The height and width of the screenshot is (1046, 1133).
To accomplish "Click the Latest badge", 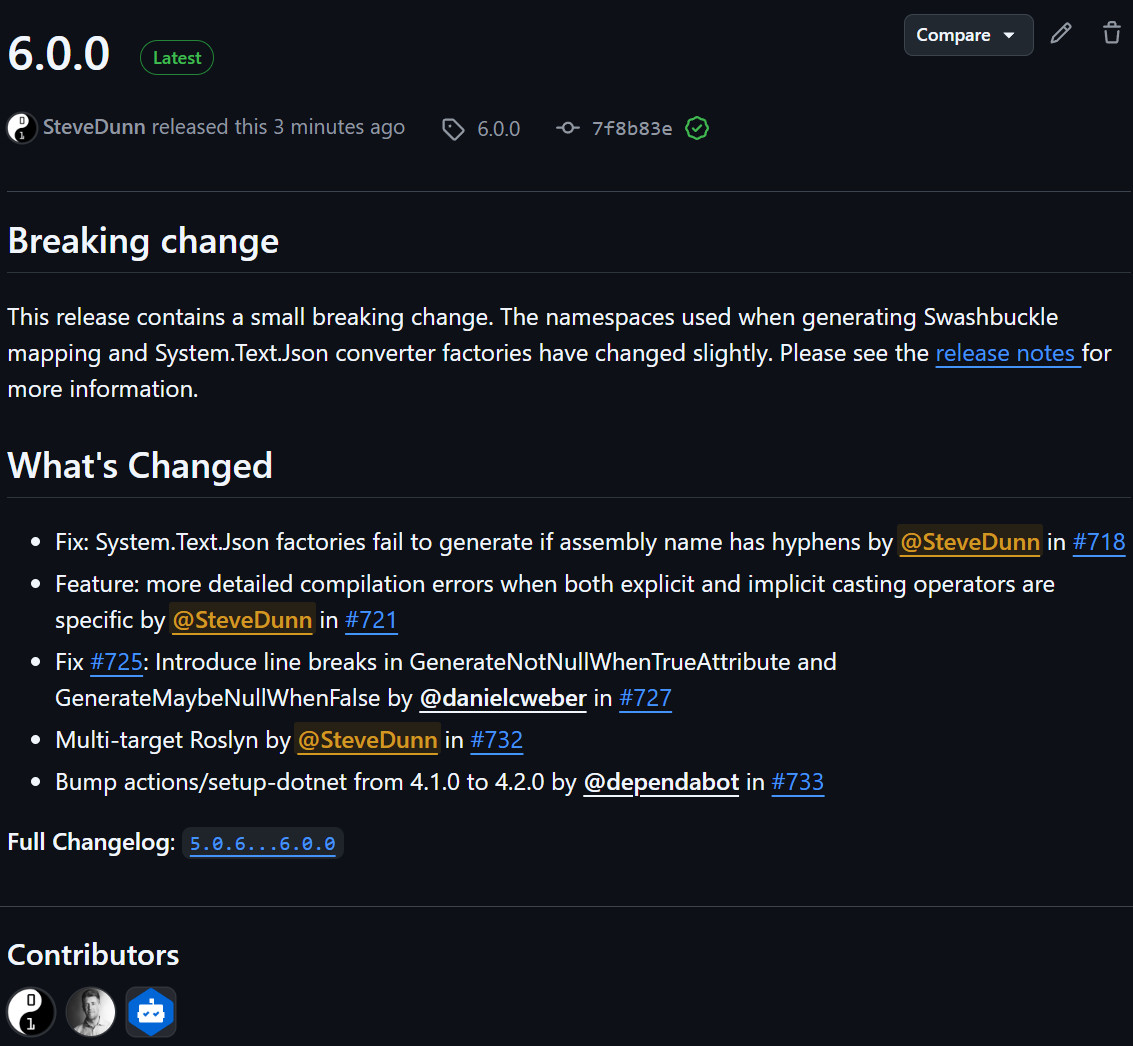I will tap(177, 58).
